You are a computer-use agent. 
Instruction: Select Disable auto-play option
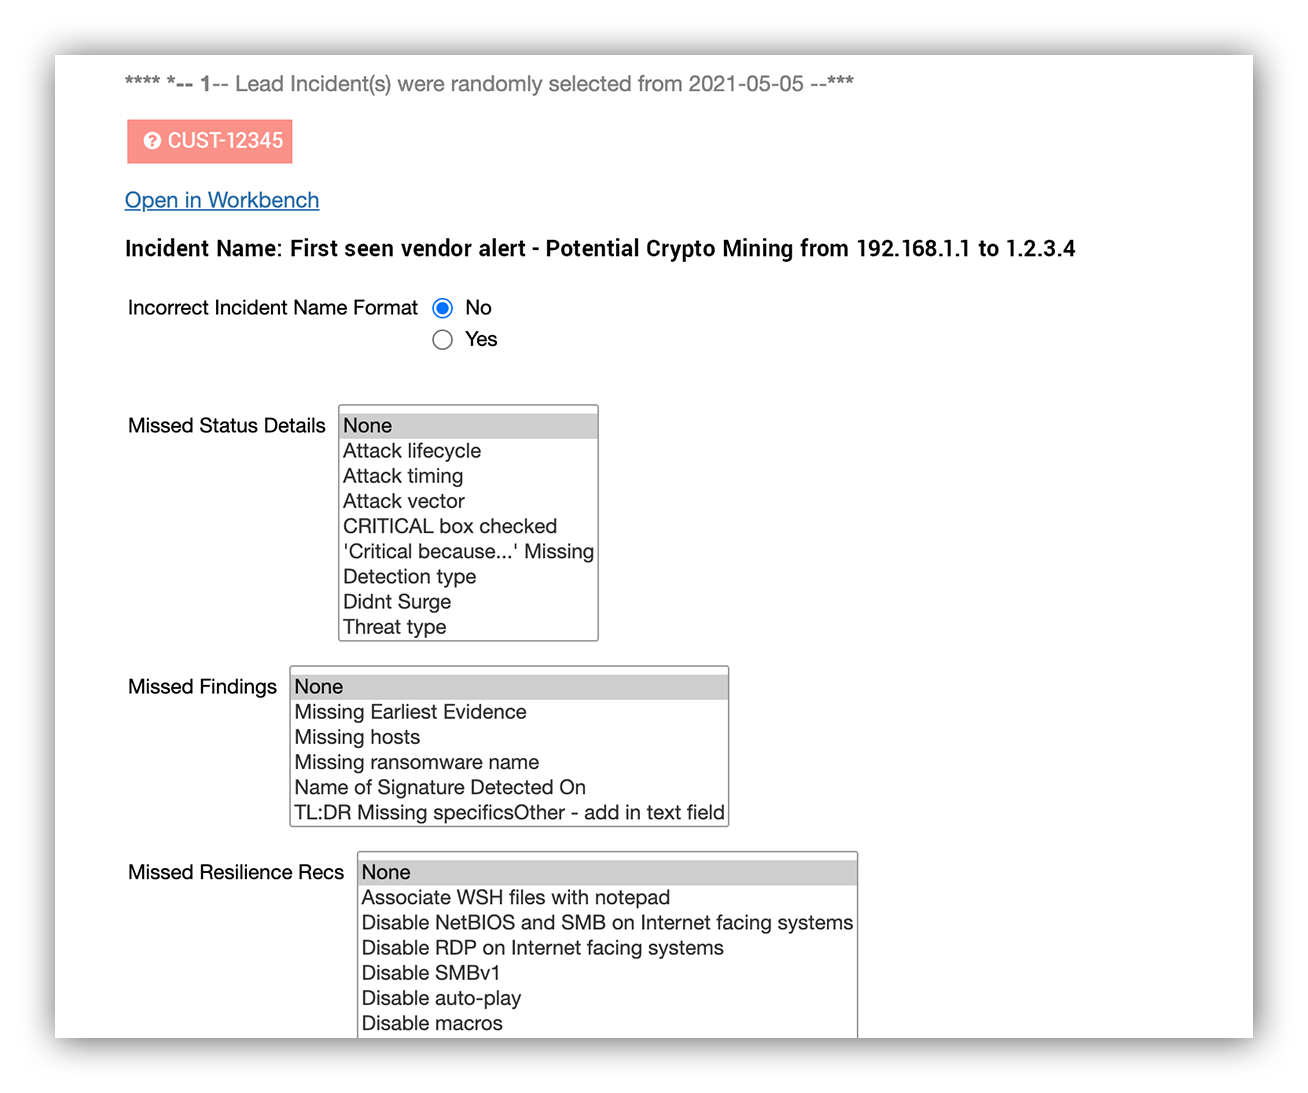[608, 998]
